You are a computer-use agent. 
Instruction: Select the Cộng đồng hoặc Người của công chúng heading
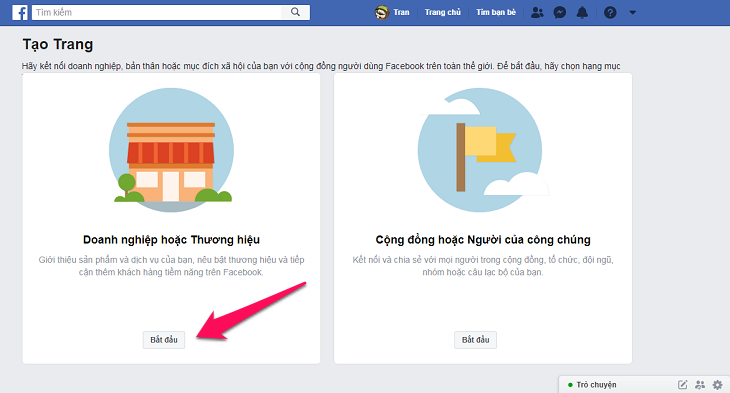(483, 240)
